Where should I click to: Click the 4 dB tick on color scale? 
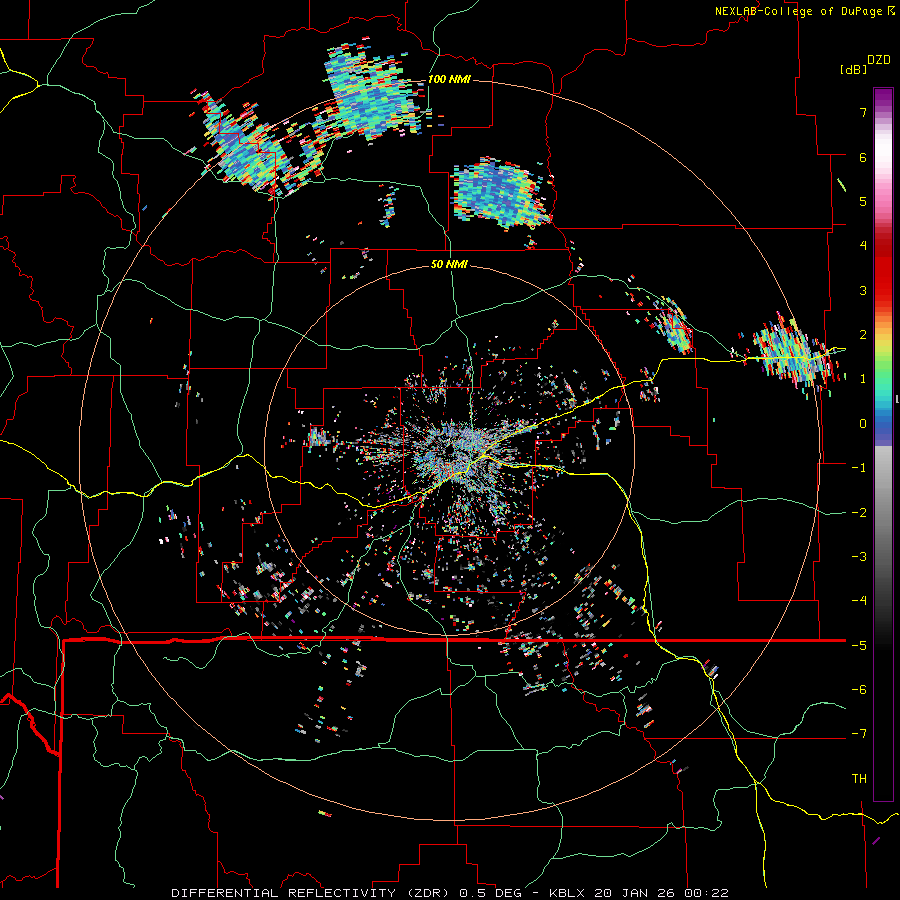pos(863,246)
